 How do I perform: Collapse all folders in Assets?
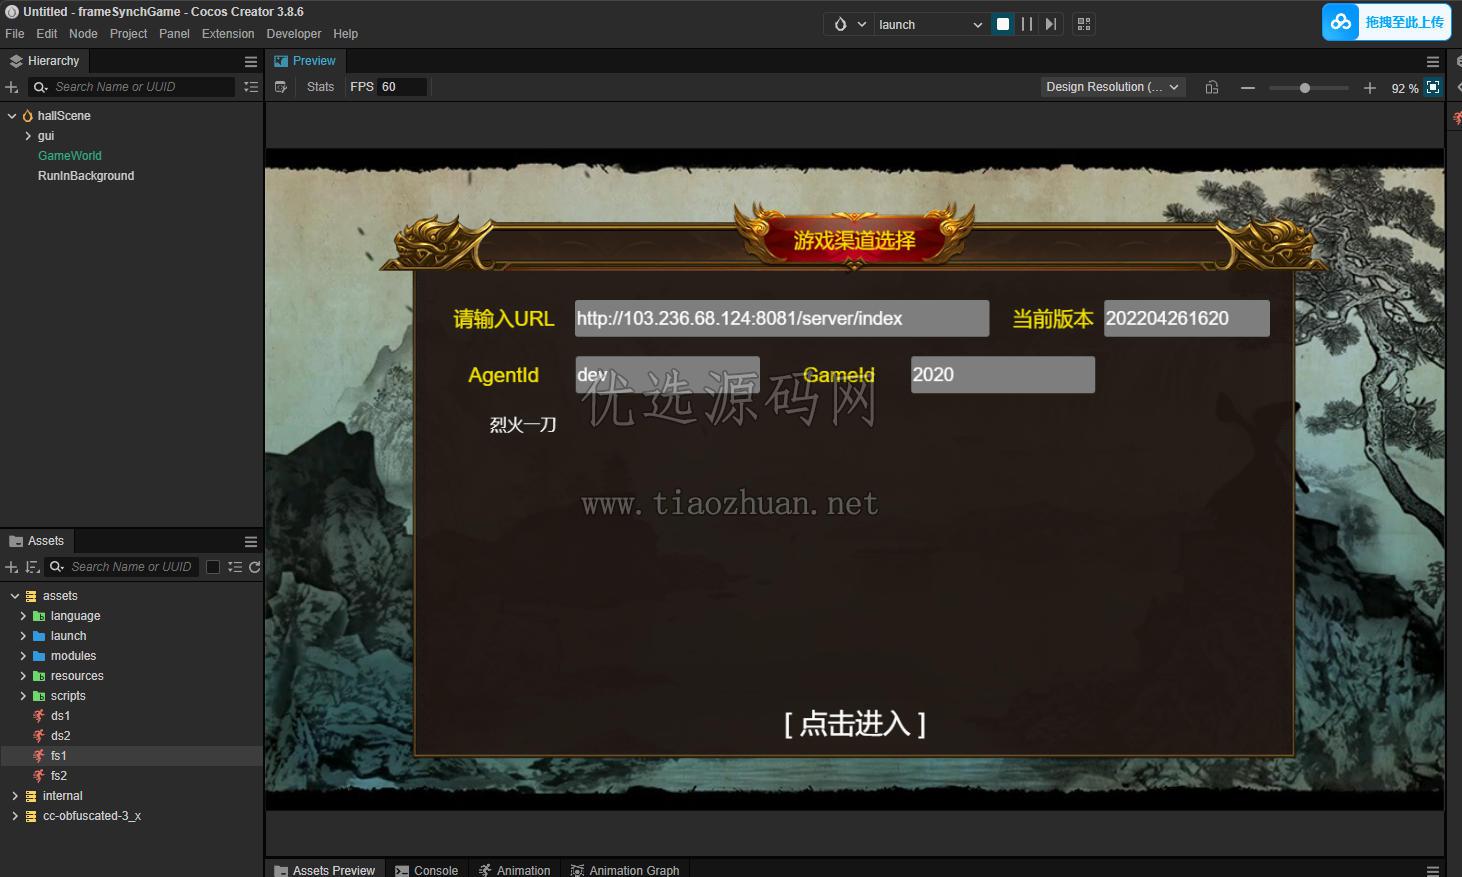click(x=235, y=567)
